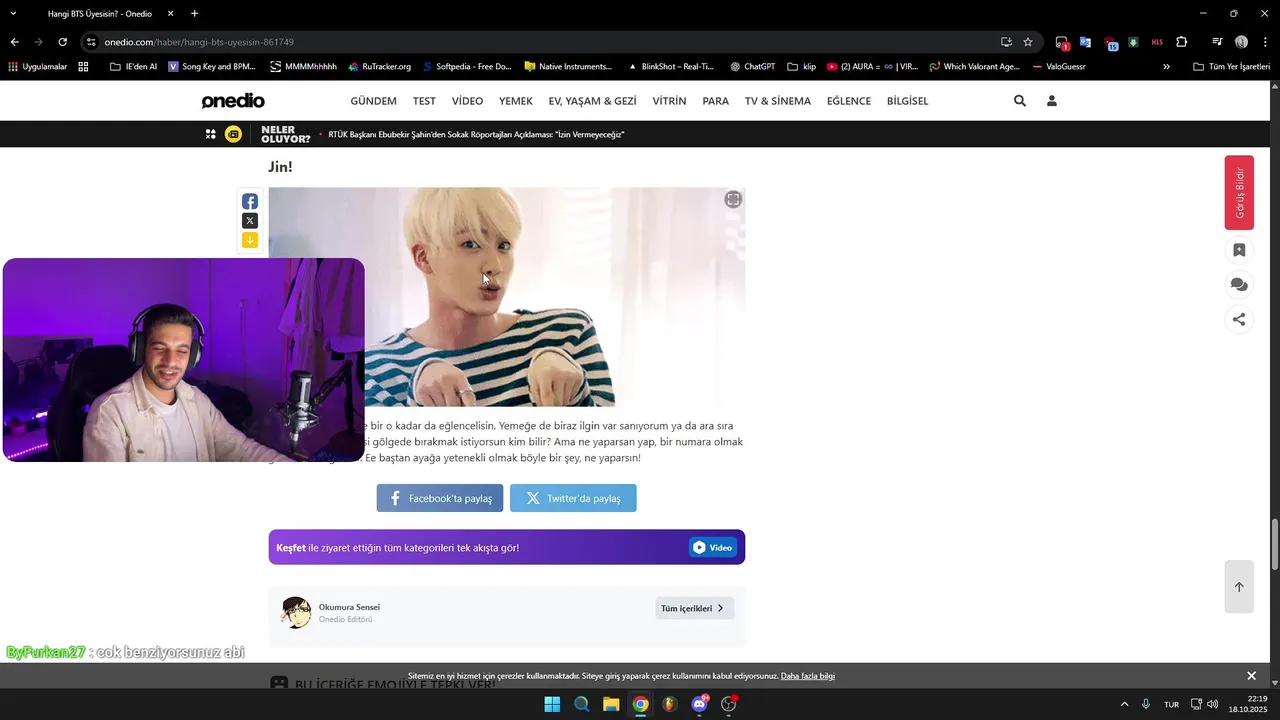
Task: Open the IE'den Al bookmark folder
Action: pyautogui.click(x=133, y=67)
